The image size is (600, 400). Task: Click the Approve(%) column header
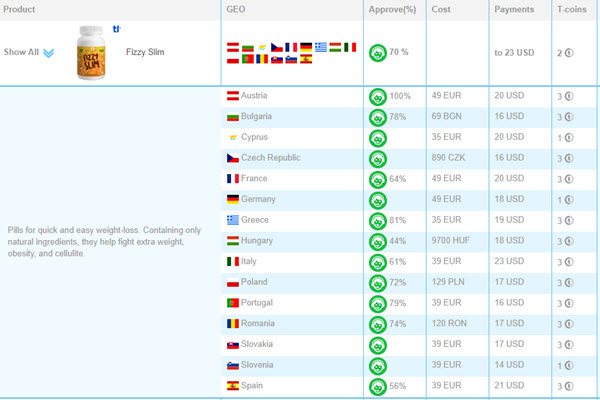[392, 9]
